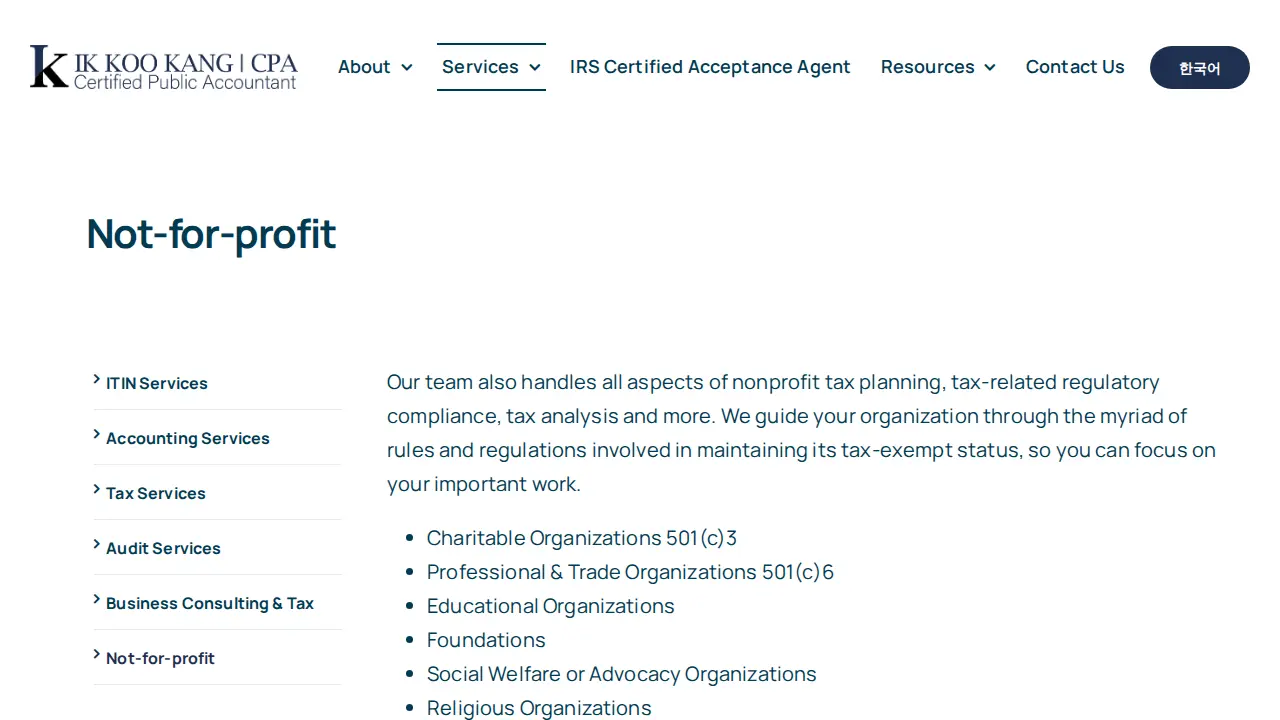The image size is (1280, 720).
Task: Click the 'Educational Organizations' list item
Action: pyautogui.click(x=551, y=606)
